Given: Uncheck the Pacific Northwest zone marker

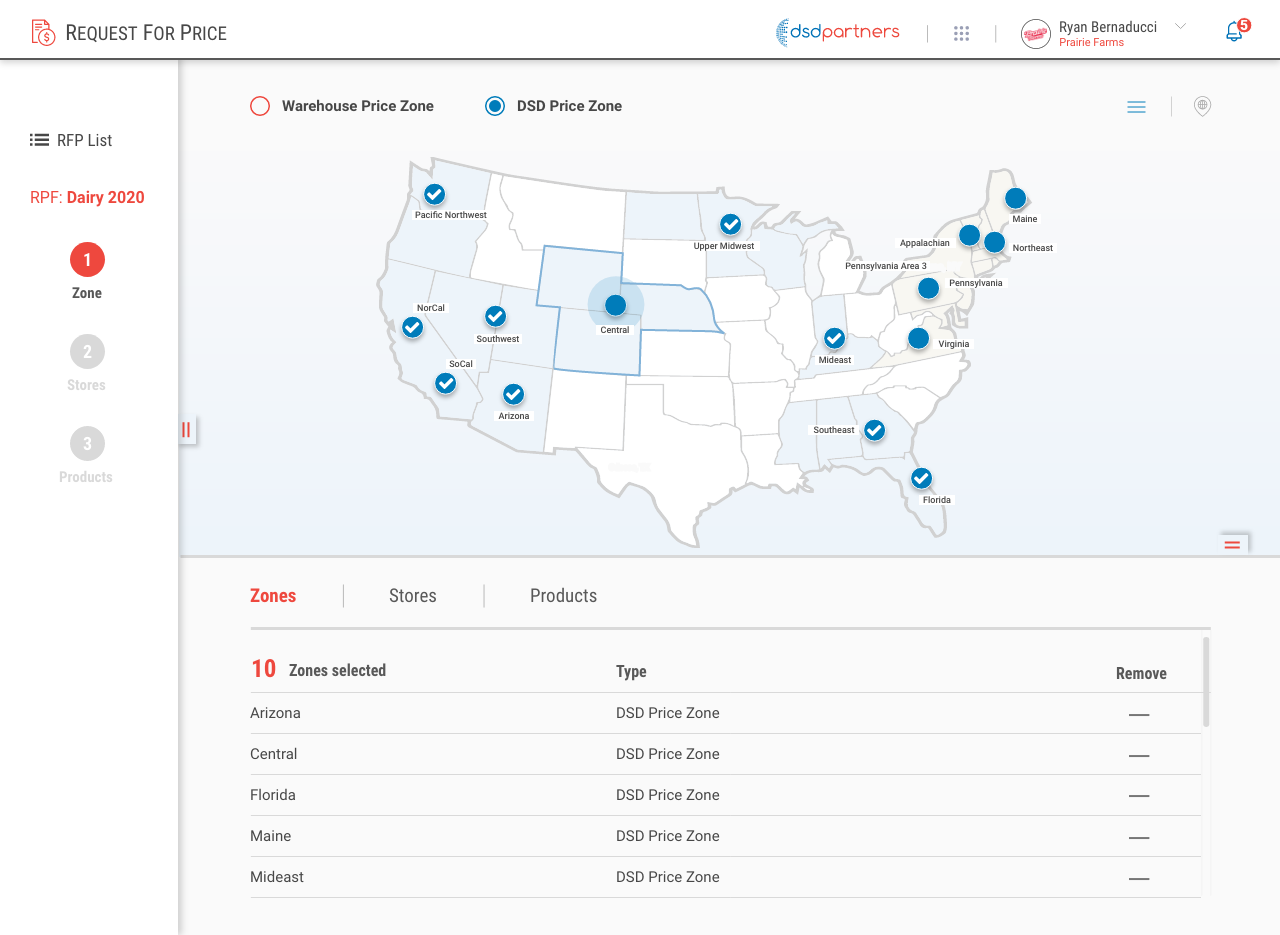Looking at the screenshot, I should coord(434,194).
